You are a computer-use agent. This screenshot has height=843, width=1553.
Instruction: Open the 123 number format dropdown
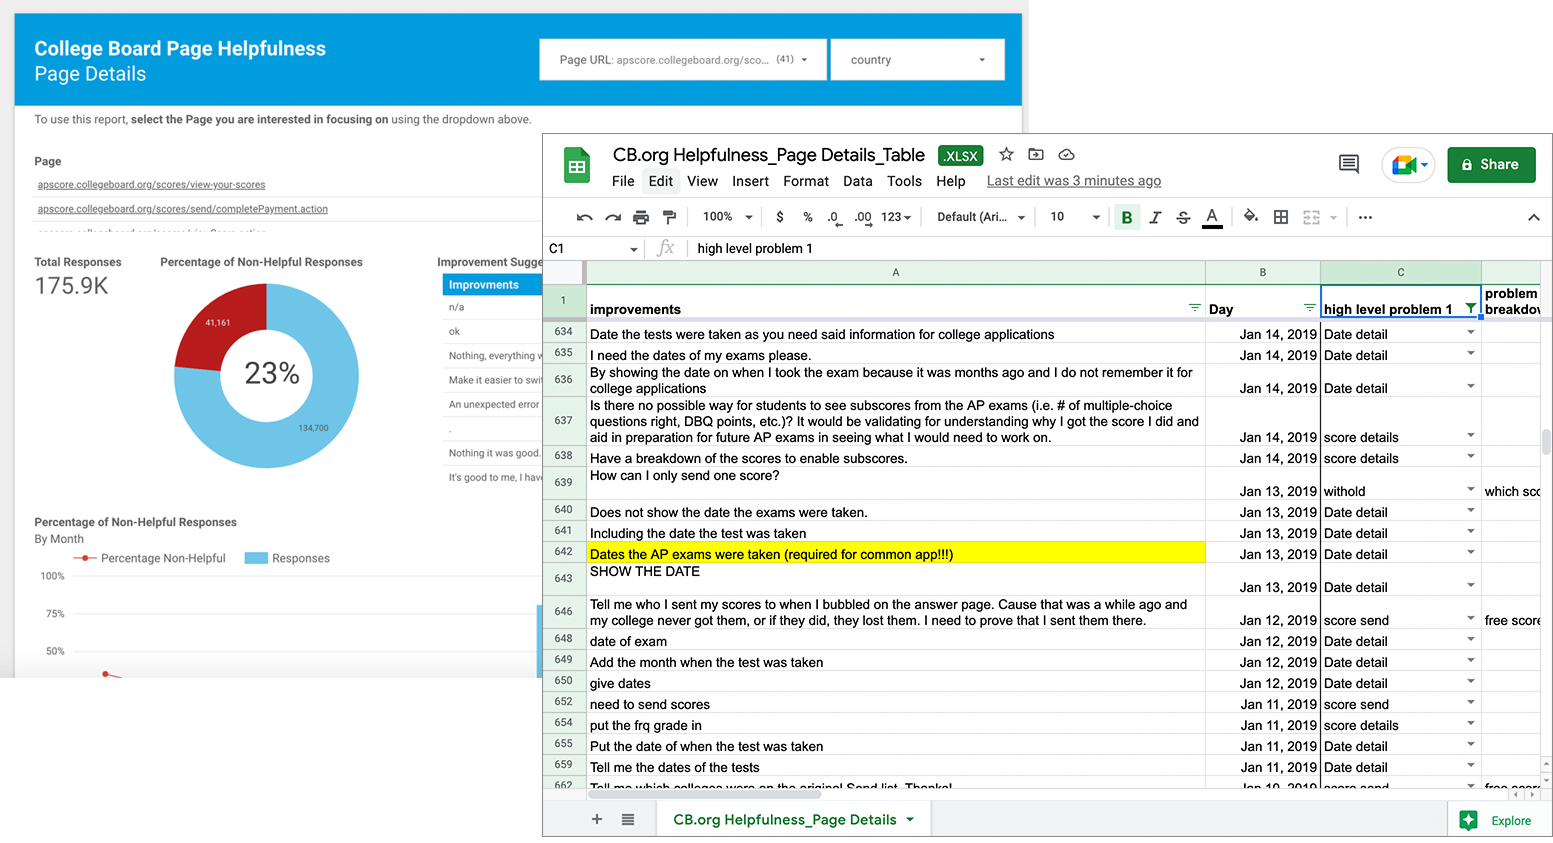pos(896,217)
